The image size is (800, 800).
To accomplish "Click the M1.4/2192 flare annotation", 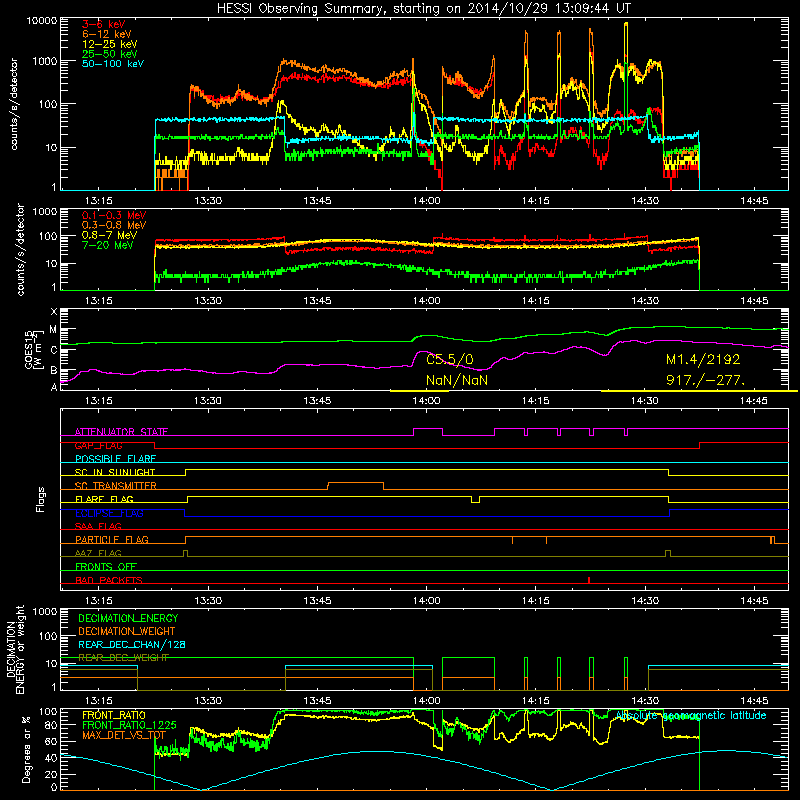I will pos(703,360).
